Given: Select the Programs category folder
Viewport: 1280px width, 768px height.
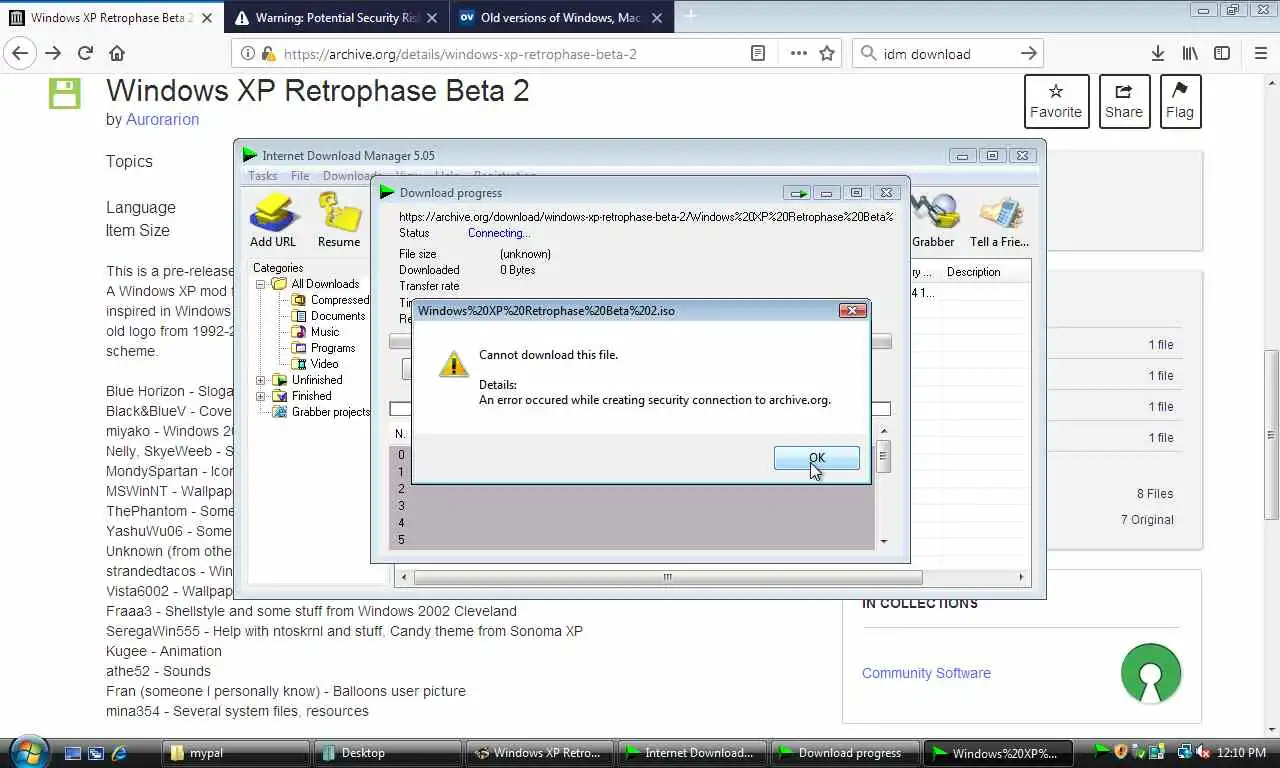Looking at the screenshot, I should [x=323, y=348].
